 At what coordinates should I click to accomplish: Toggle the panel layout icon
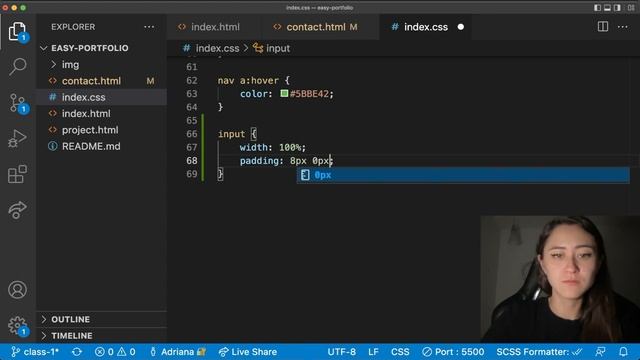pos(607,8)
